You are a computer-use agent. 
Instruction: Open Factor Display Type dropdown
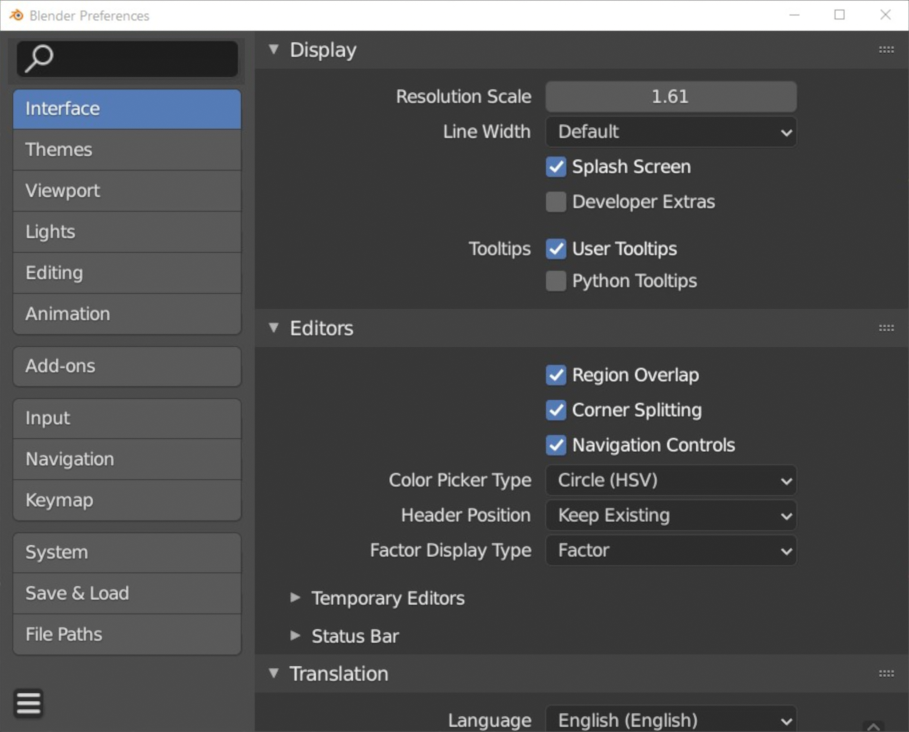click(671, 551)
